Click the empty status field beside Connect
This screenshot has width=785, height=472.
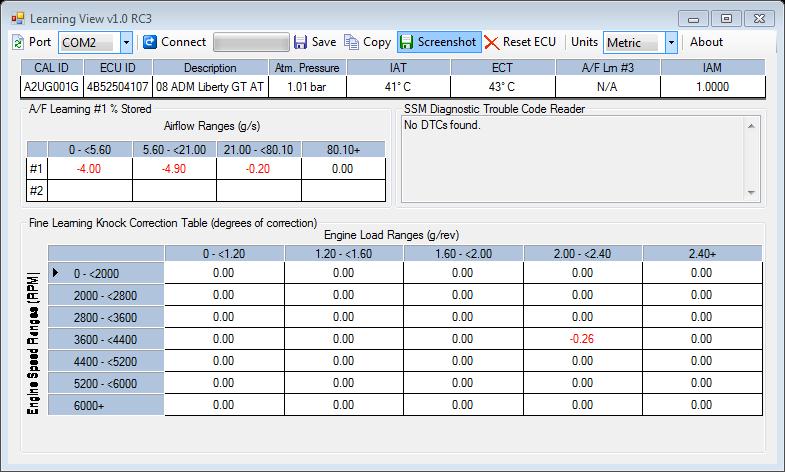[250, 42]
